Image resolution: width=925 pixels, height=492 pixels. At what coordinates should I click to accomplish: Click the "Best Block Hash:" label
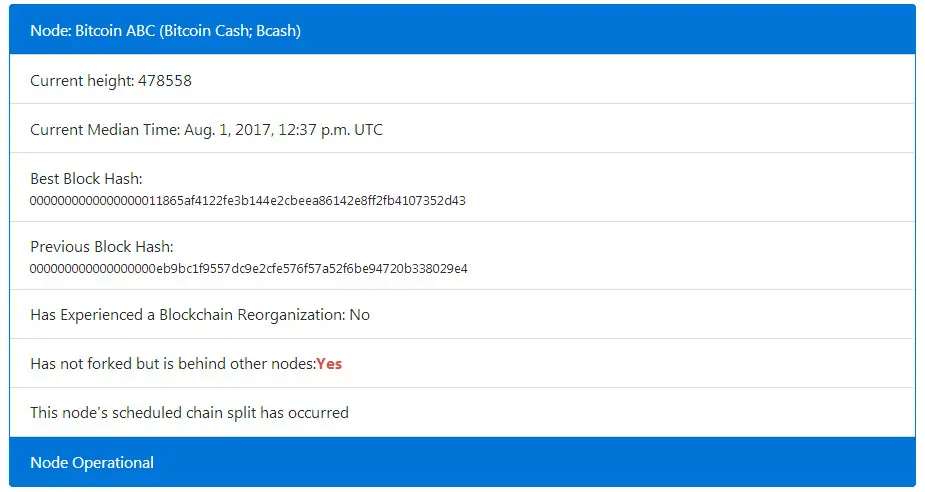(86, 178)
